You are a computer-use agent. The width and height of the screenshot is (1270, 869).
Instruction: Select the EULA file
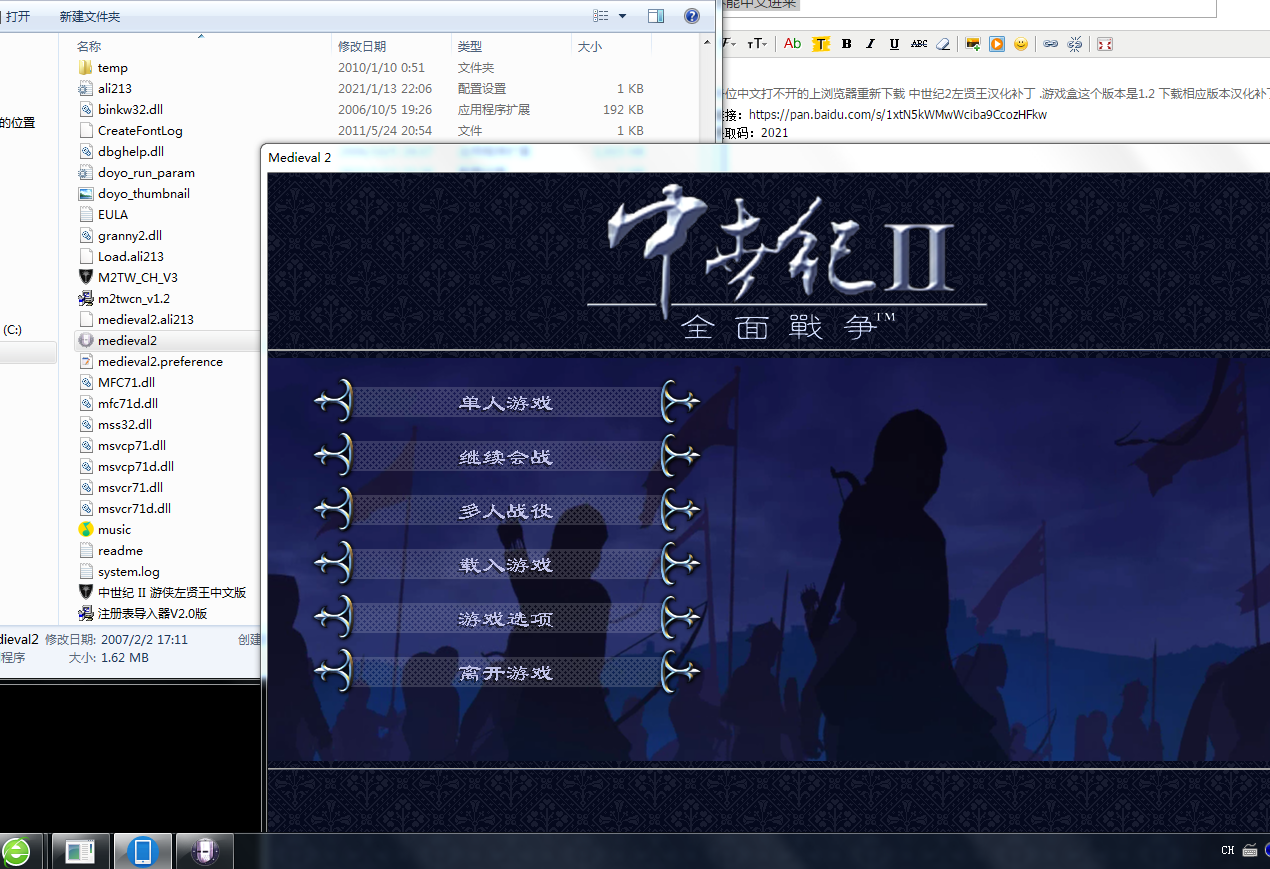[x=103, y=214]
